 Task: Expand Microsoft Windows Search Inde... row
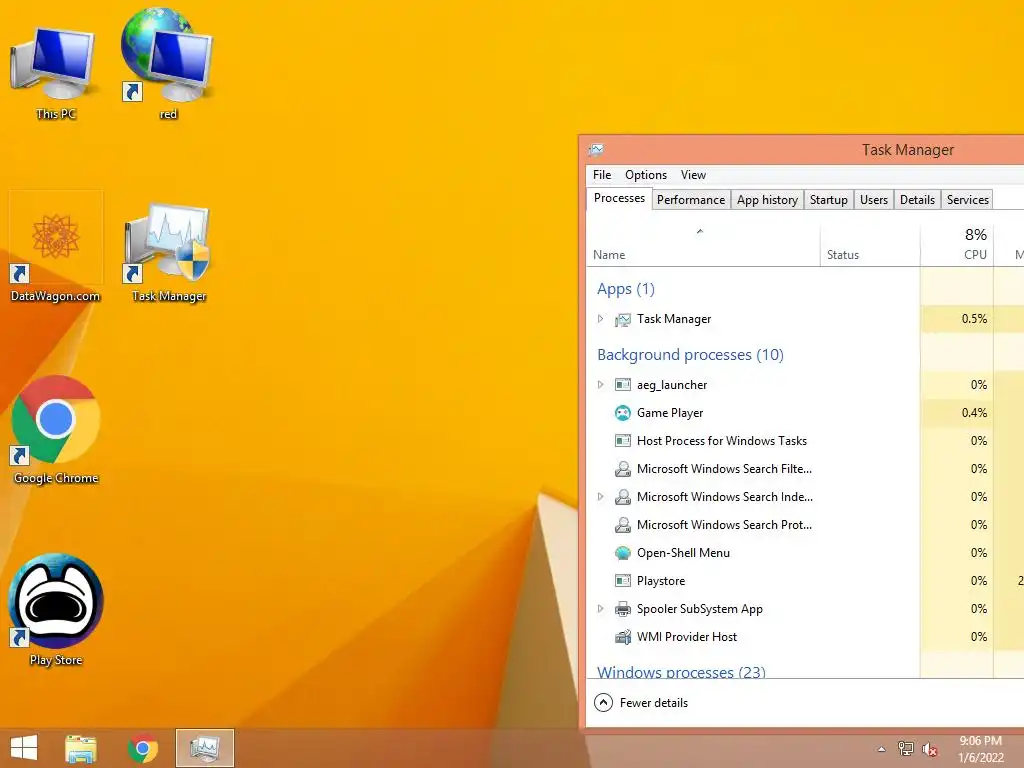(x=600, y=497)
